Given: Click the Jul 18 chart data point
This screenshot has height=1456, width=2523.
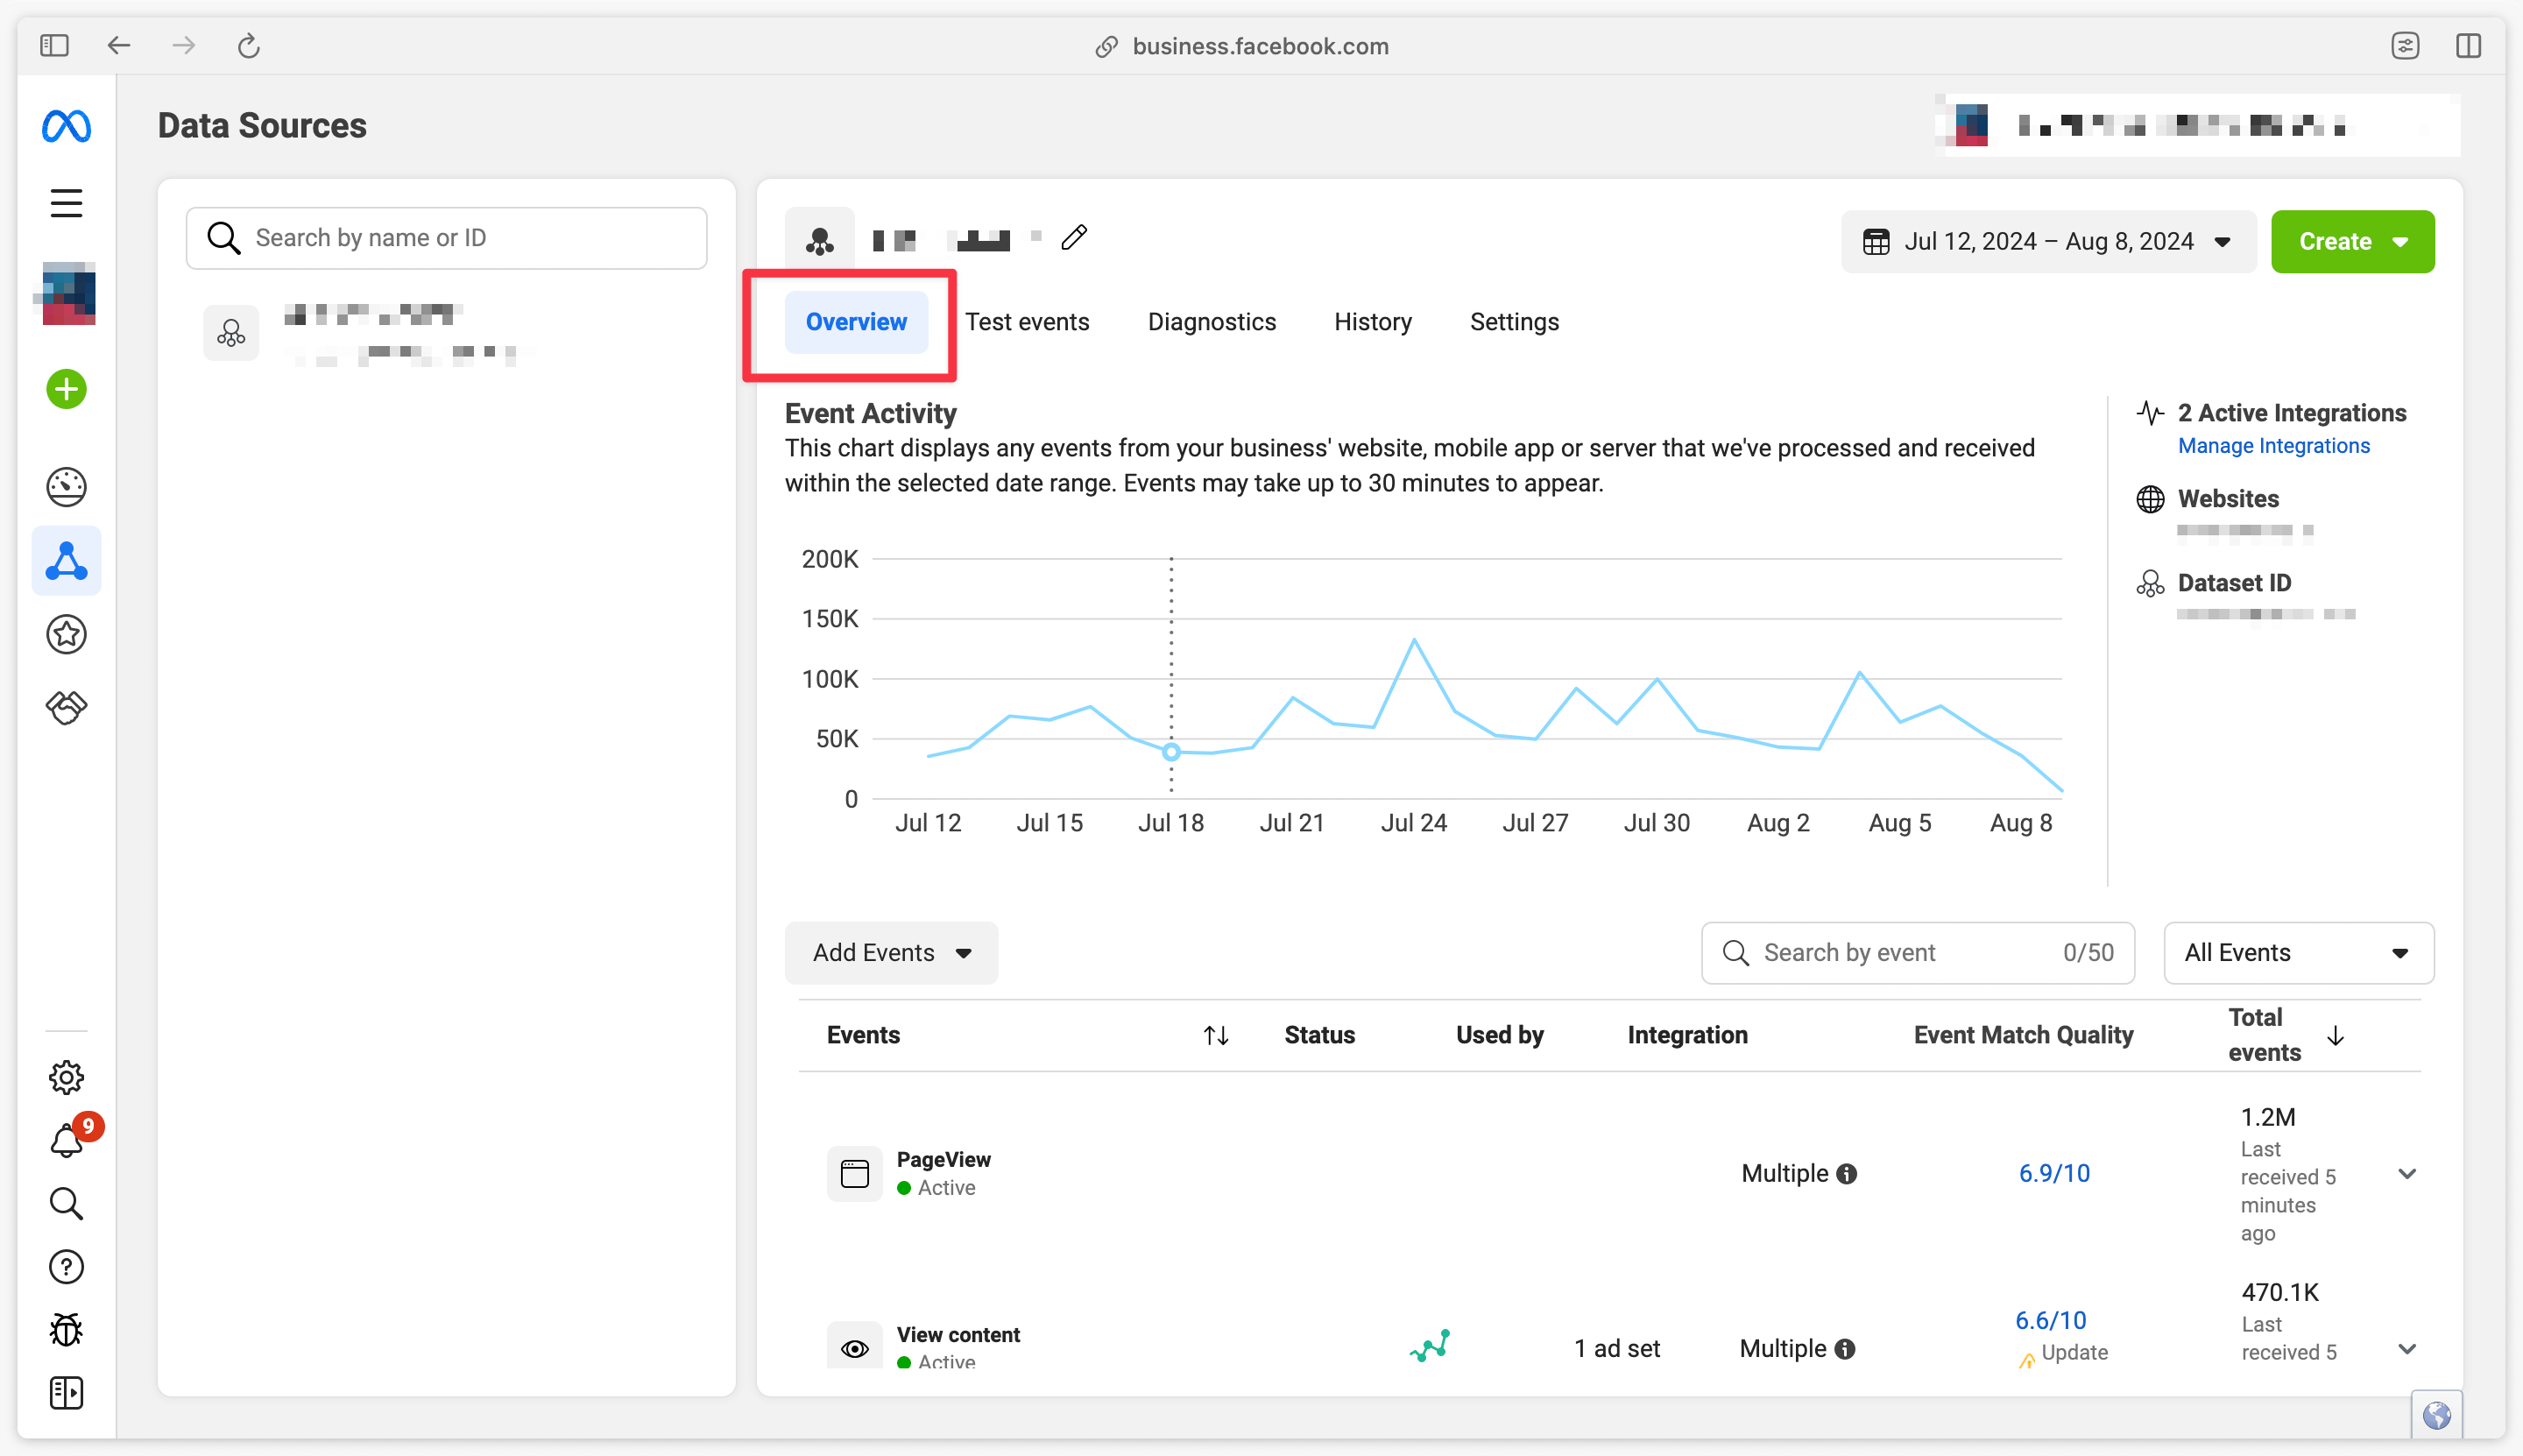Looking at the screenshot, I should tap(1171, 752).
